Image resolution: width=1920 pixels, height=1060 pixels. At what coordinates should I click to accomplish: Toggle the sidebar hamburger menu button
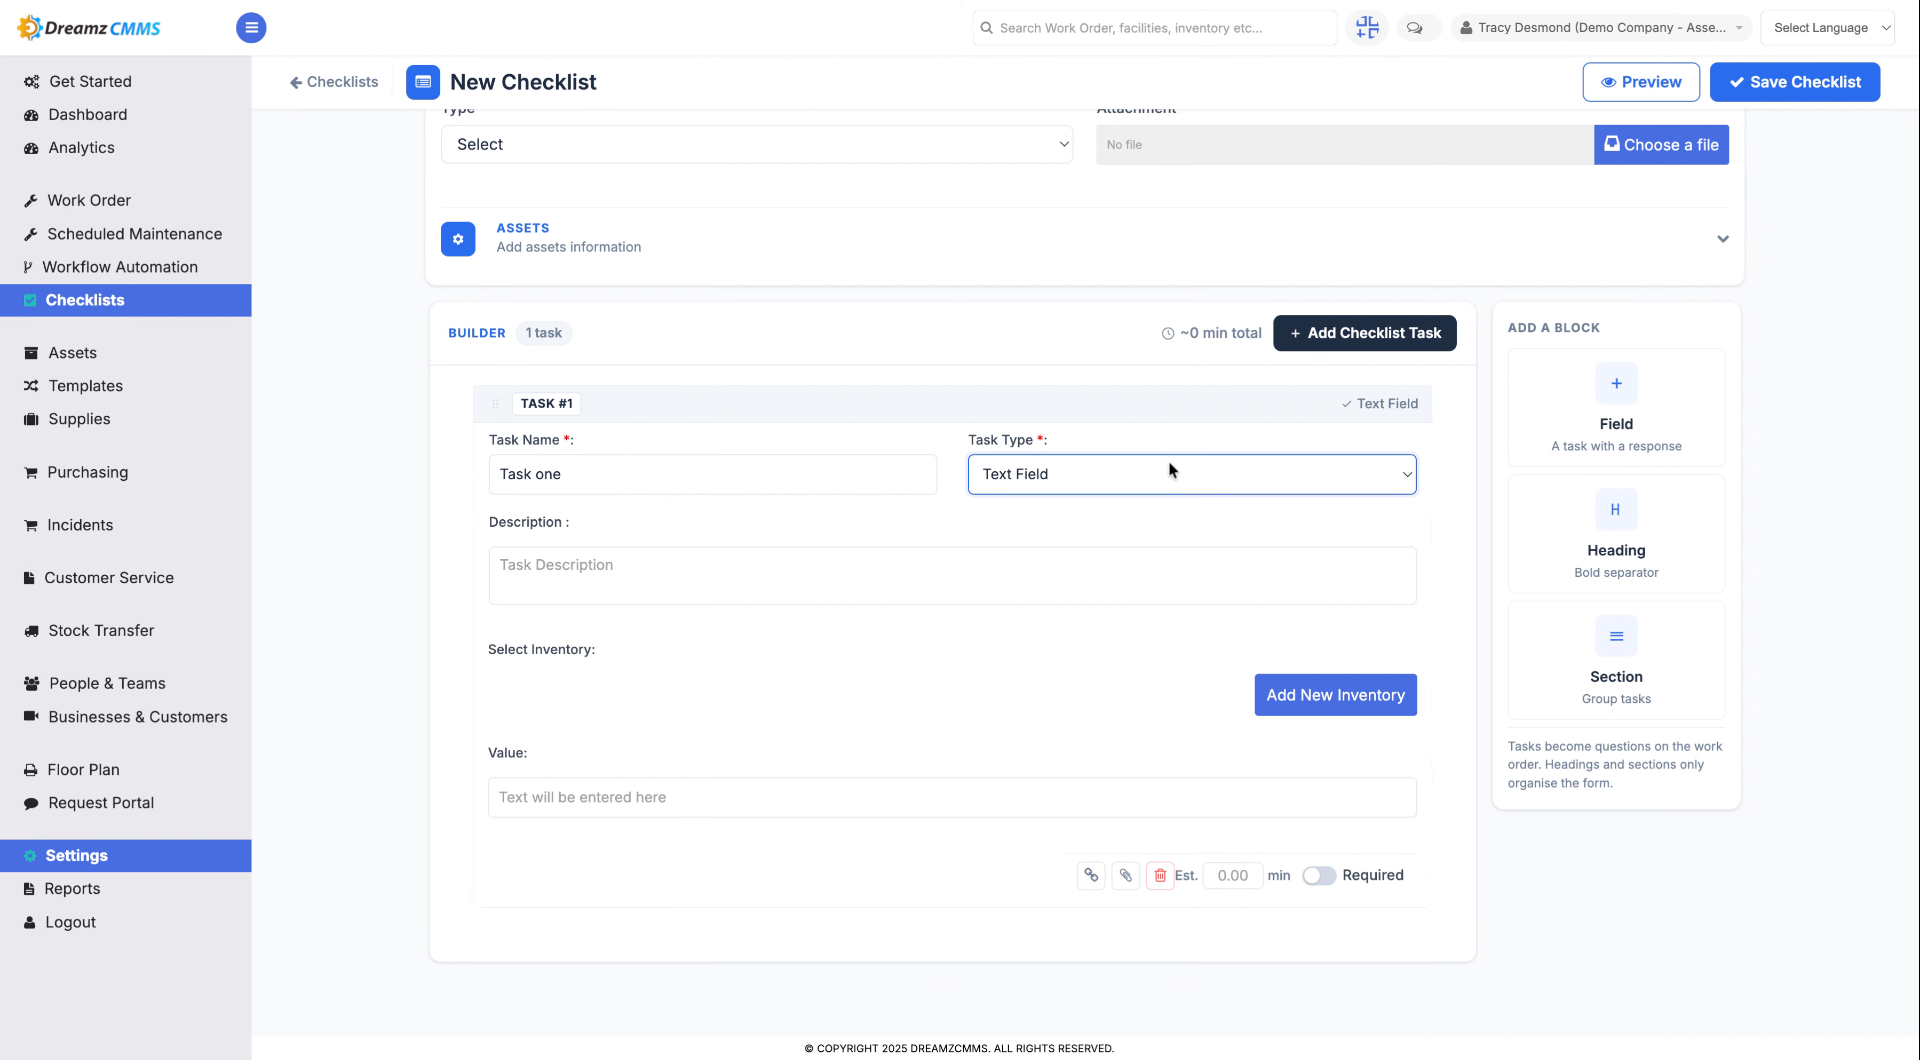251,28
